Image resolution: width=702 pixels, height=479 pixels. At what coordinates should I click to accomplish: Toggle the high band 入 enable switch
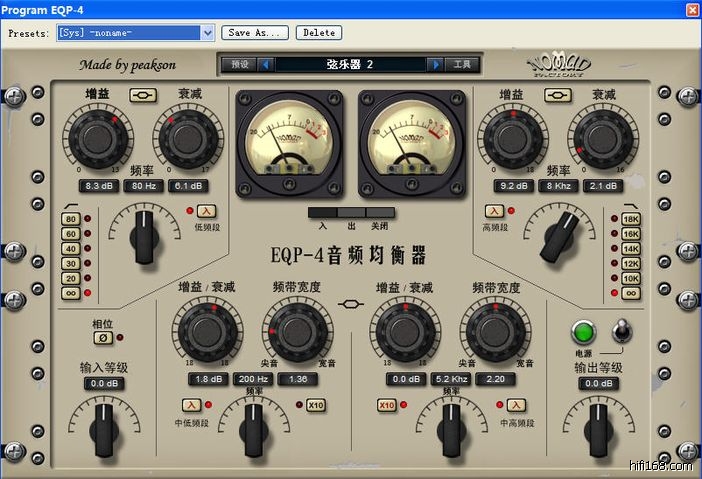click(494, 211)
